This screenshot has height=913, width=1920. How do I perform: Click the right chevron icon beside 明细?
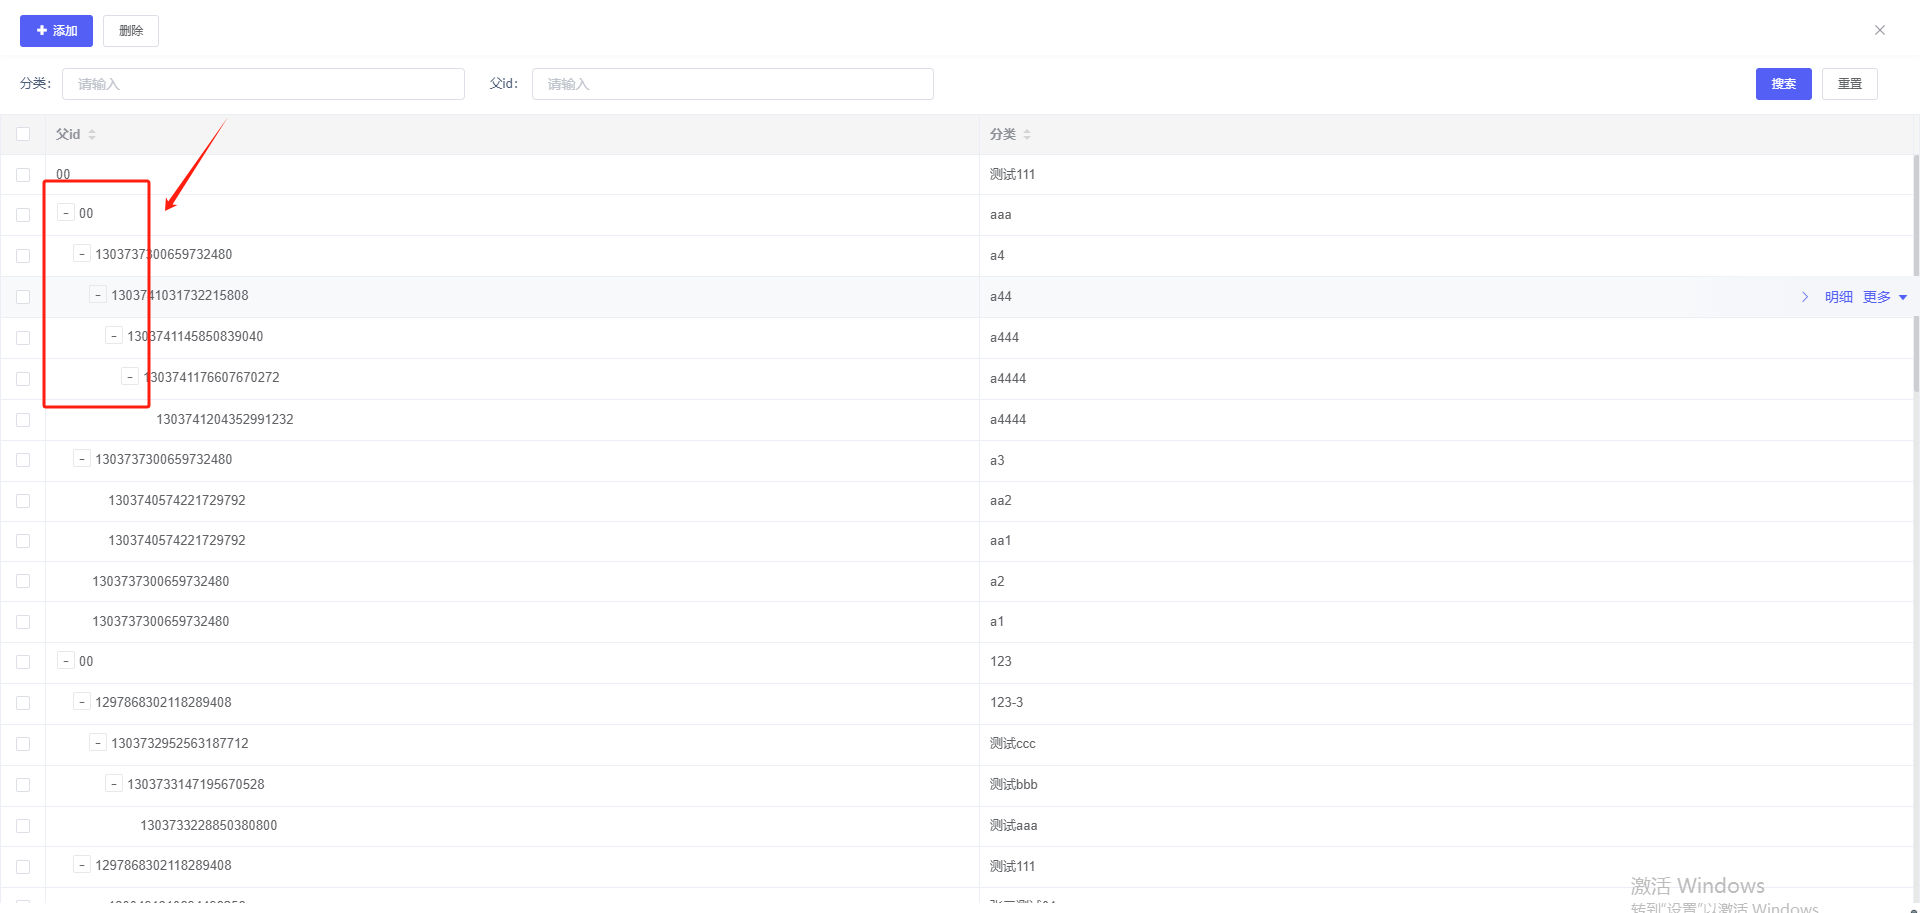coord(1805,297)
